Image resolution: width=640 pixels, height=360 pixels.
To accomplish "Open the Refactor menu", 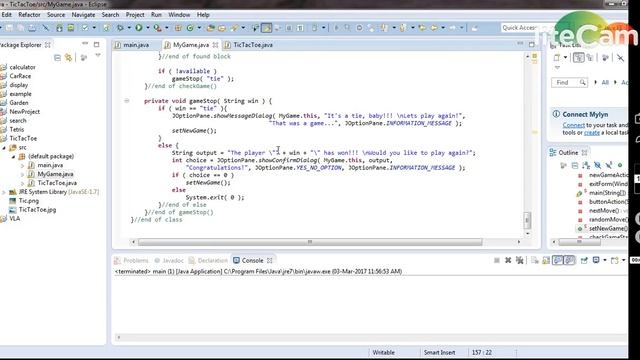I will (x=29, y=15).
